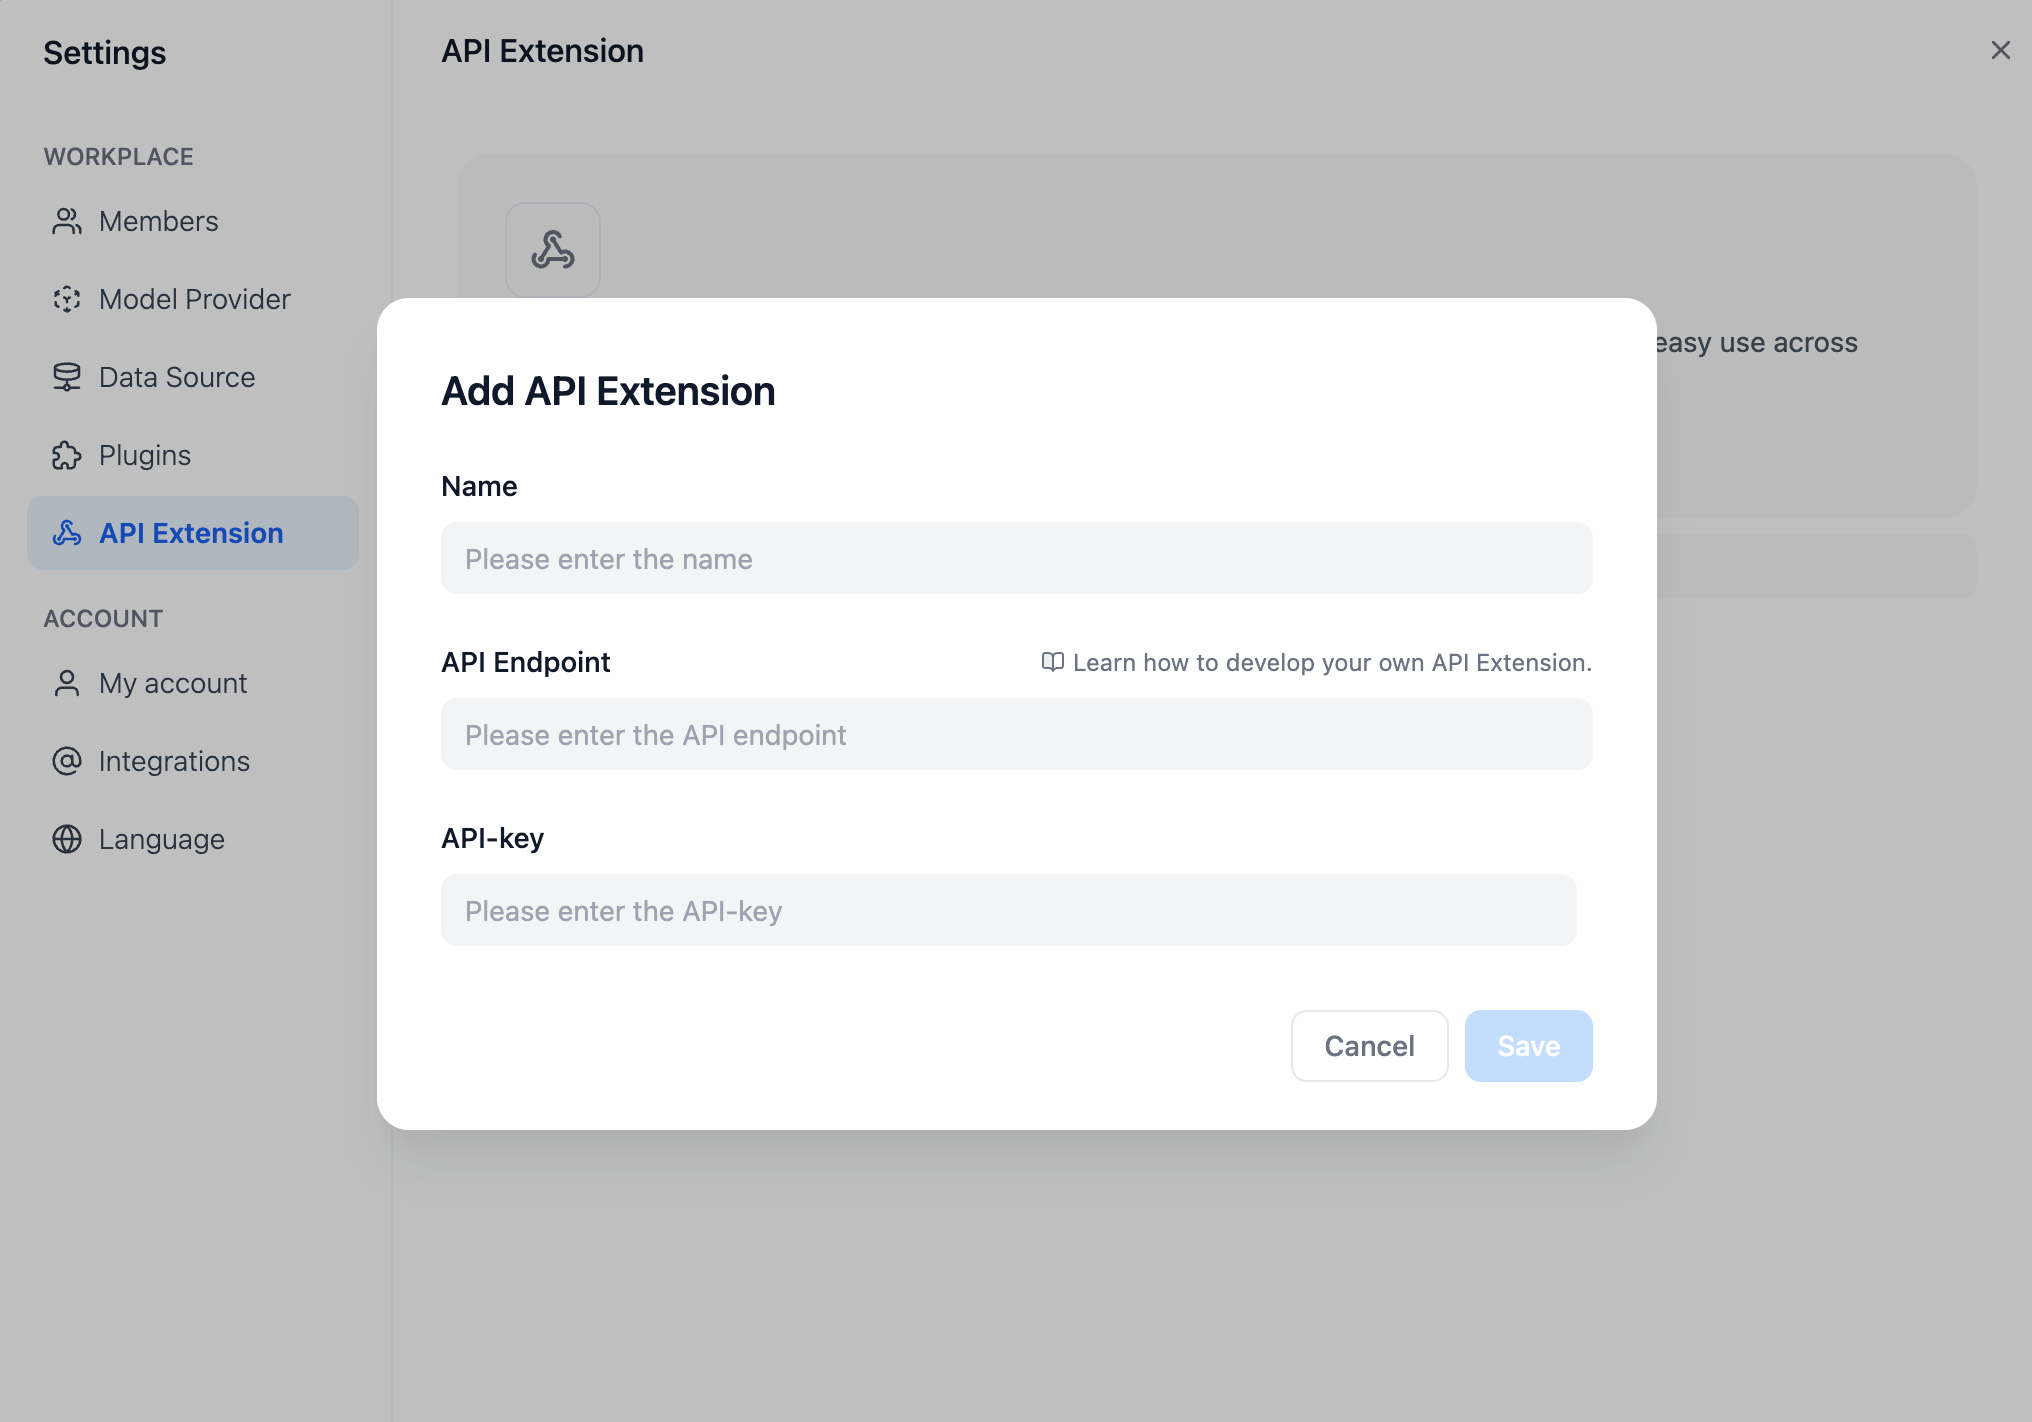Click the API Extension webhook sidebar icon

coord(66,533)
